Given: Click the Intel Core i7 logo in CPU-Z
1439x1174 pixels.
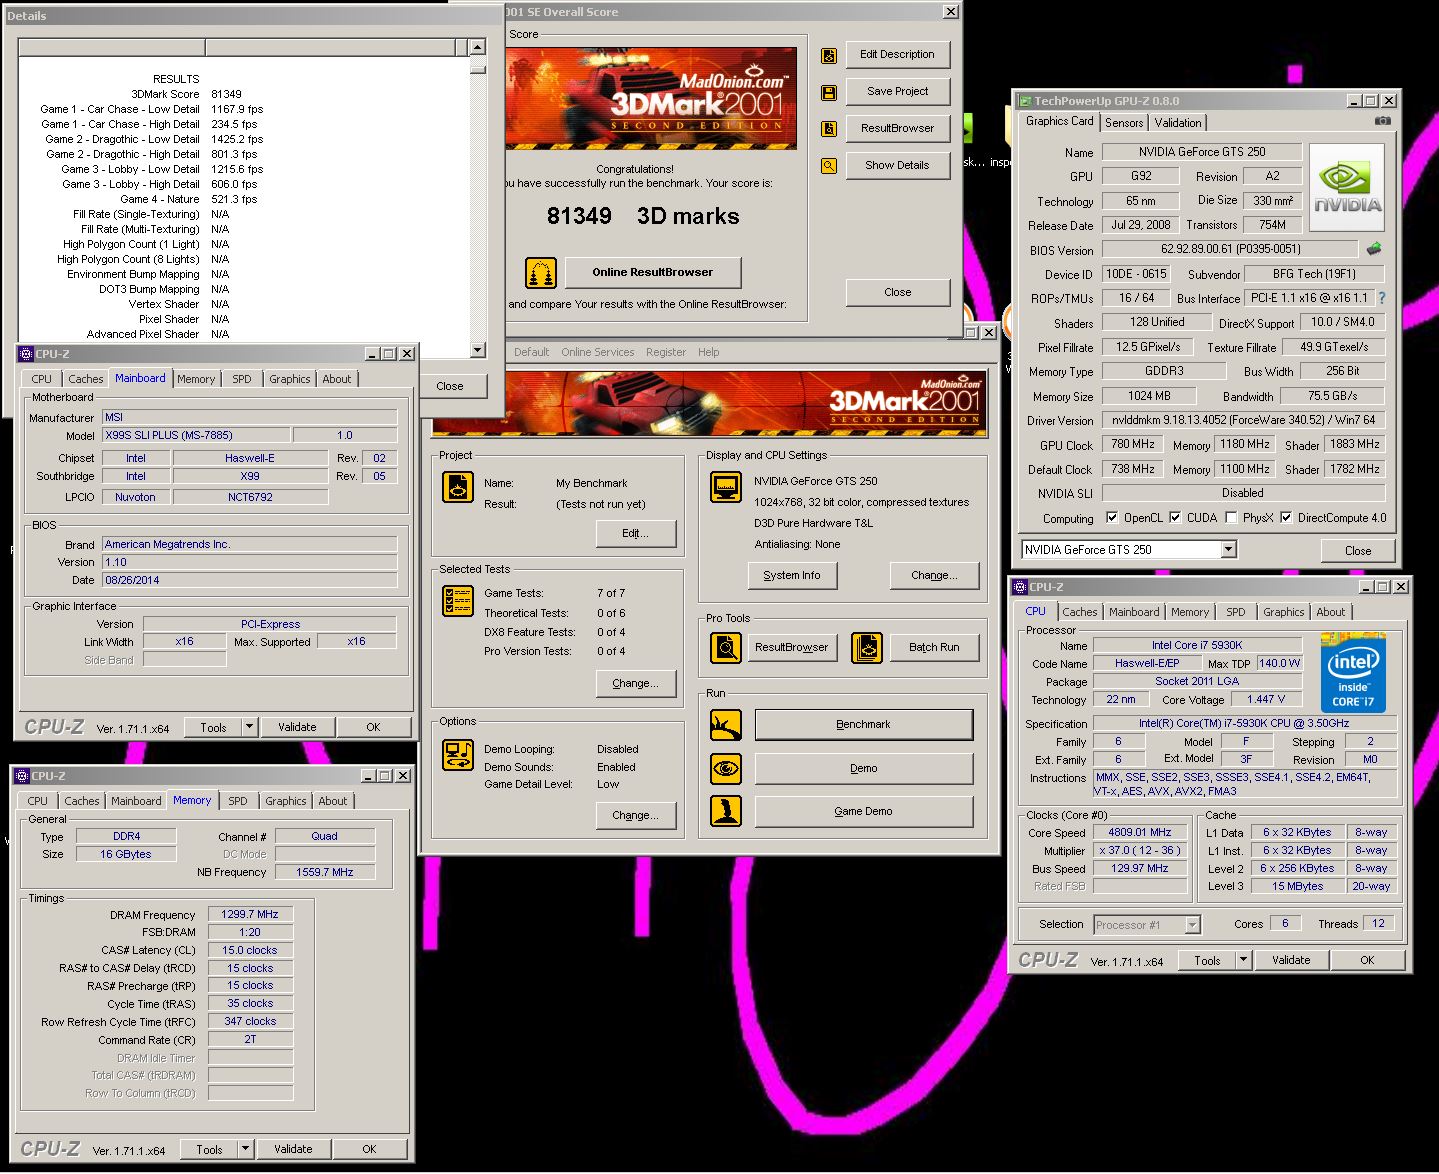Looking at the screenshot, I should (1353, 672).
